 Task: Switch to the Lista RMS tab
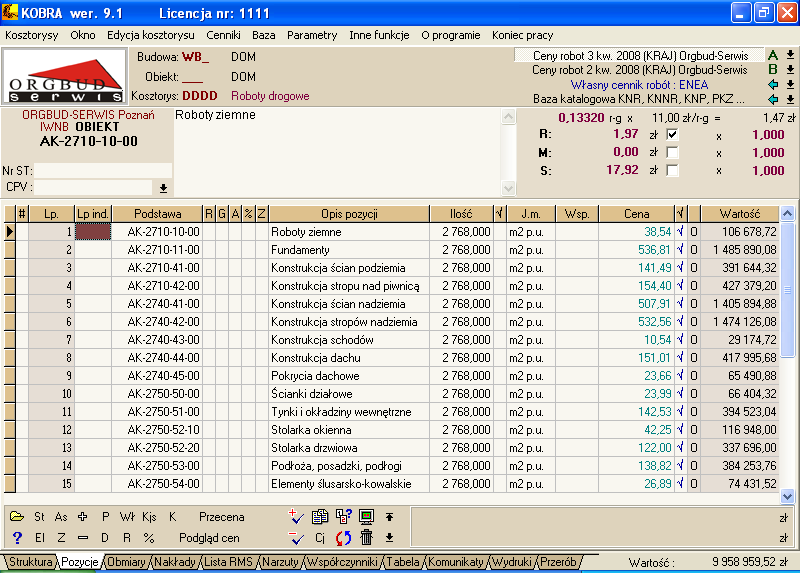(x=228, y=562)
